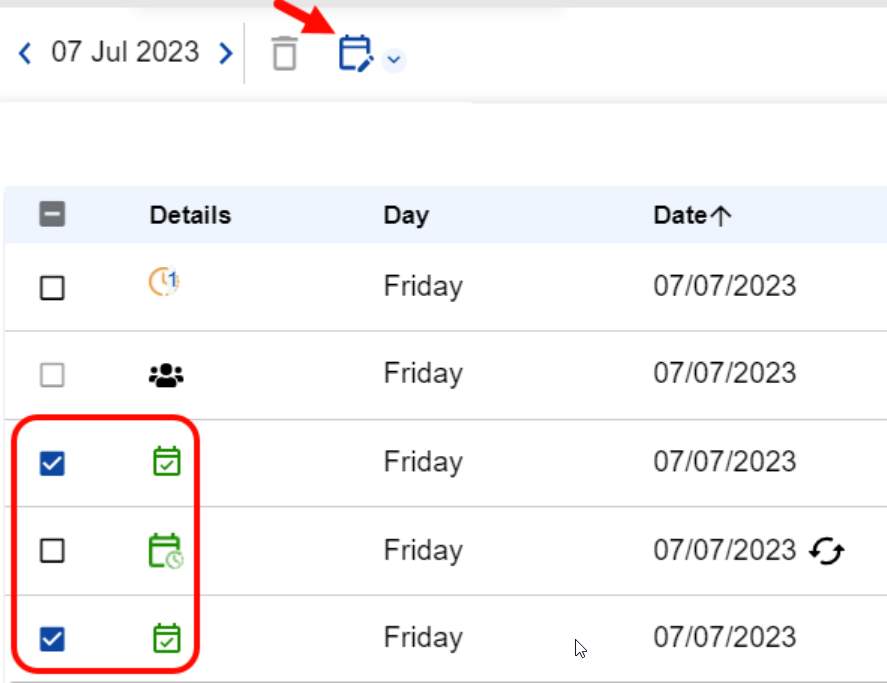Open the confirmed appointment icon in third row
The height and width of the screenshot is (683, 887).
[165, 460]
